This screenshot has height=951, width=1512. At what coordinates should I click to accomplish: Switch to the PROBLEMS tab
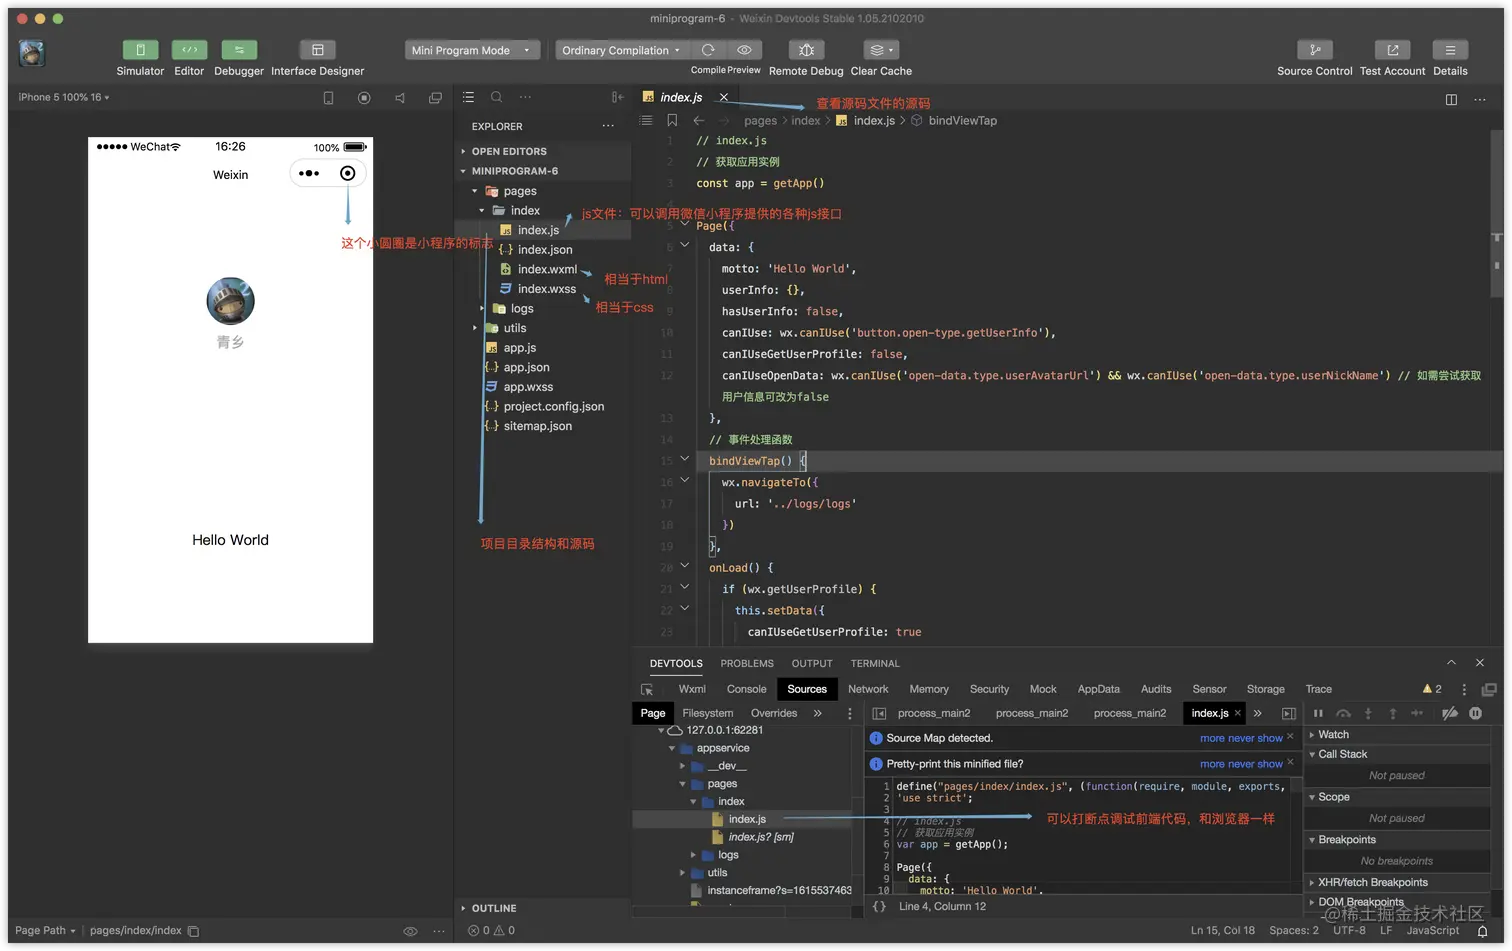(747, 663)
